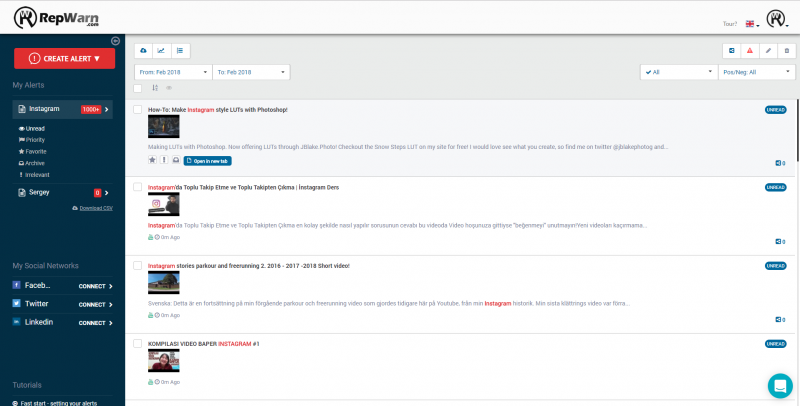Archive LUTs article with tray icon
This screenshot has height=406, width=800.
pyautogui.click(x=176, y=160)
